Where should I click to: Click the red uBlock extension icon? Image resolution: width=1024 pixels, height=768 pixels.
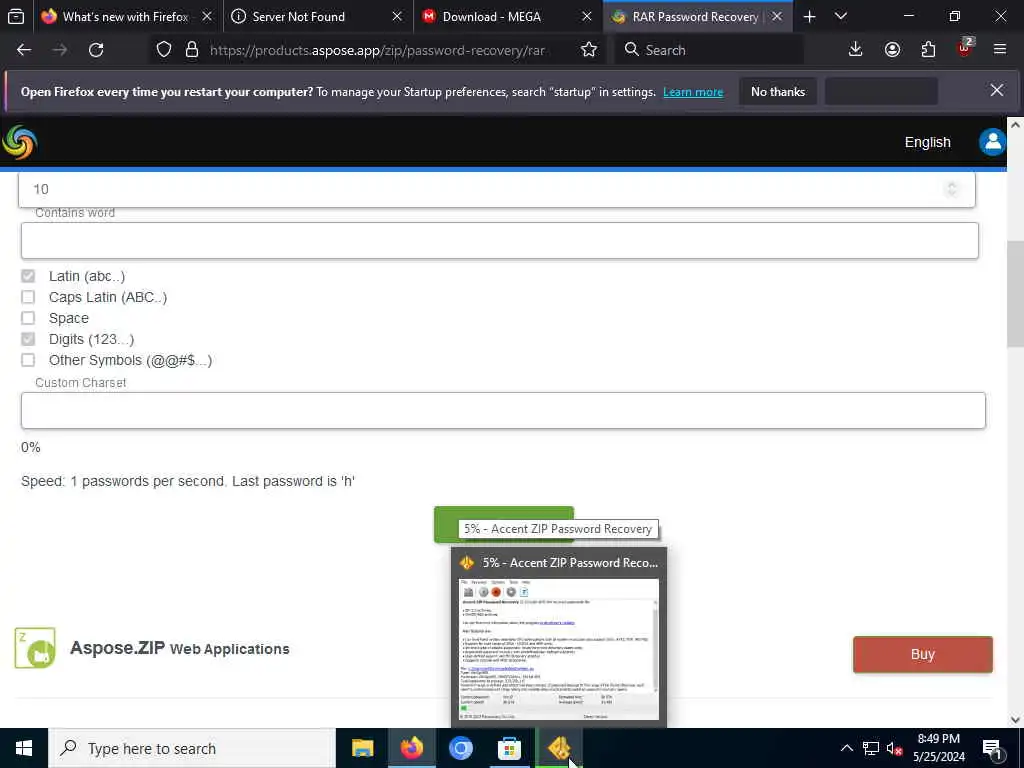965,48
